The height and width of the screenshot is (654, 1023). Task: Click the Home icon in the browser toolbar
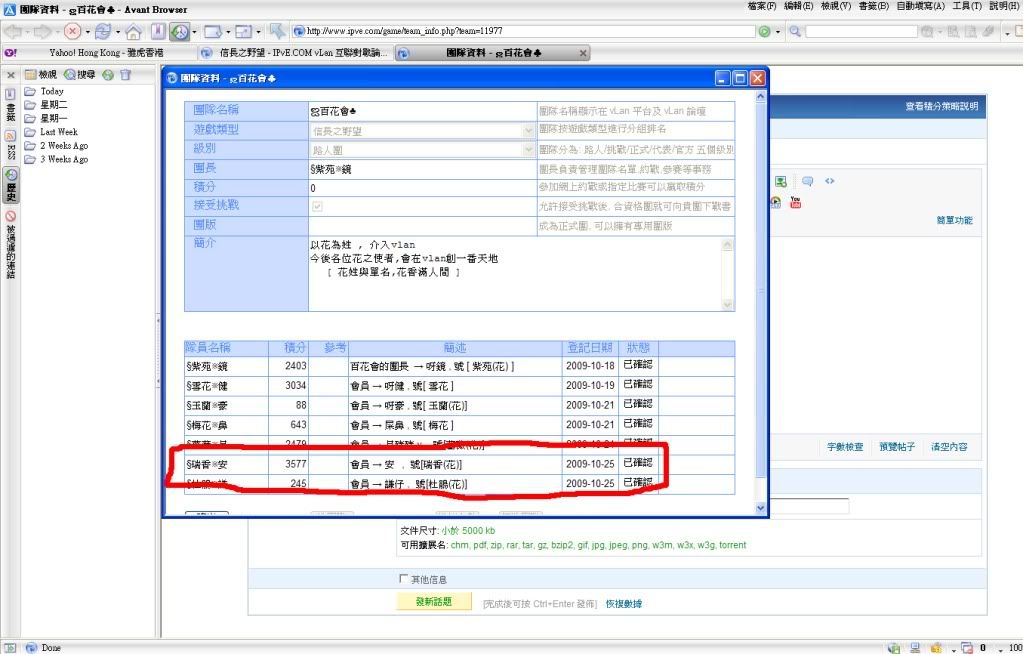[133, 32]
